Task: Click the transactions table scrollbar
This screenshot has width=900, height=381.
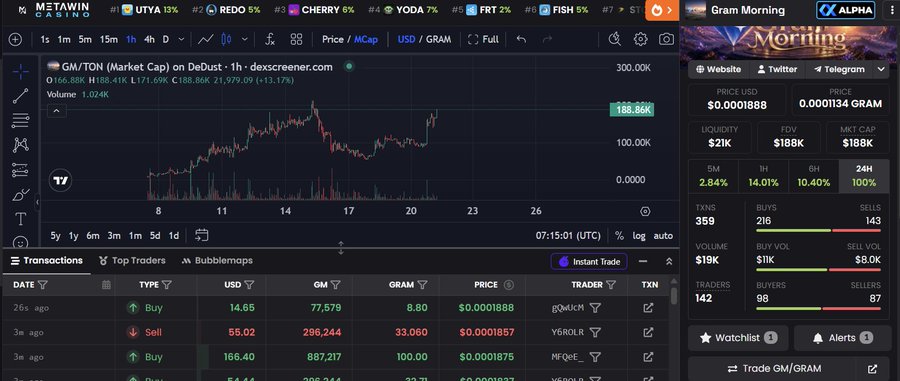Action: pyautogui.click(x=674, y=296)
